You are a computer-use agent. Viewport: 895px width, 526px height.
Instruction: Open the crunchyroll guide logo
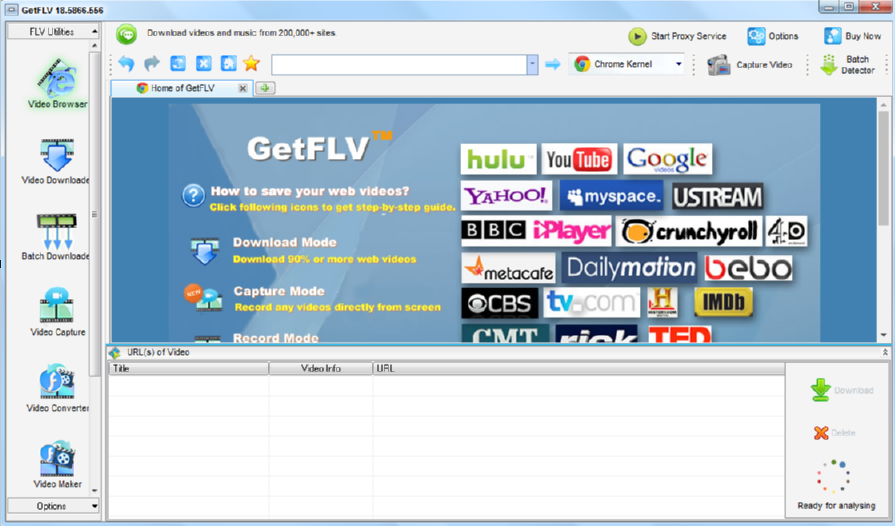[689, 231]
